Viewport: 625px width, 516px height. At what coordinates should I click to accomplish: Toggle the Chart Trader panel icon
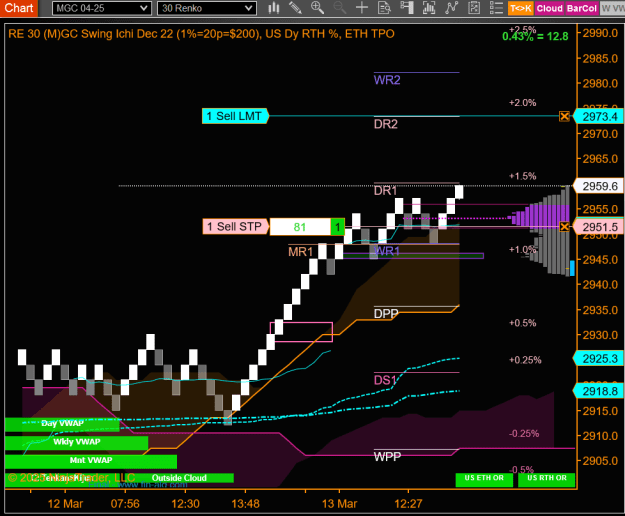pos(407,8)
